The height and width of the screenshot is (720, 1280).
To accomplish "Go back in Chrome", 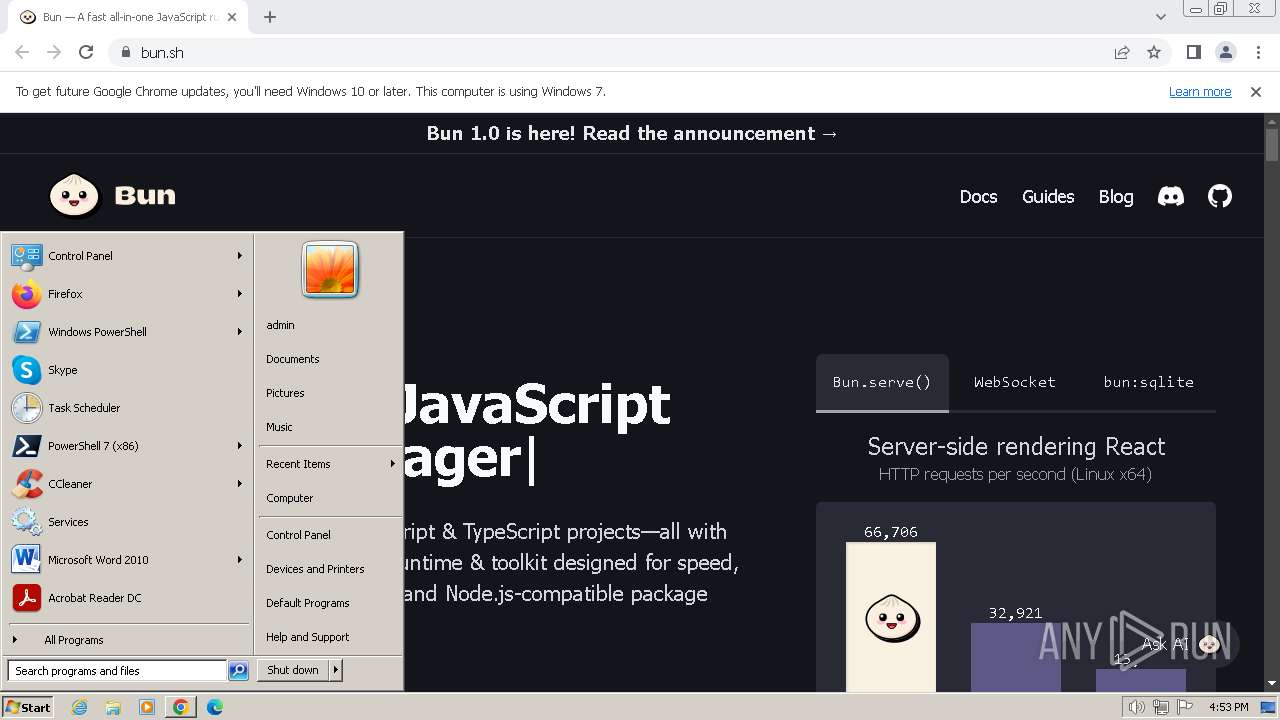I will (x=22, y=52).
